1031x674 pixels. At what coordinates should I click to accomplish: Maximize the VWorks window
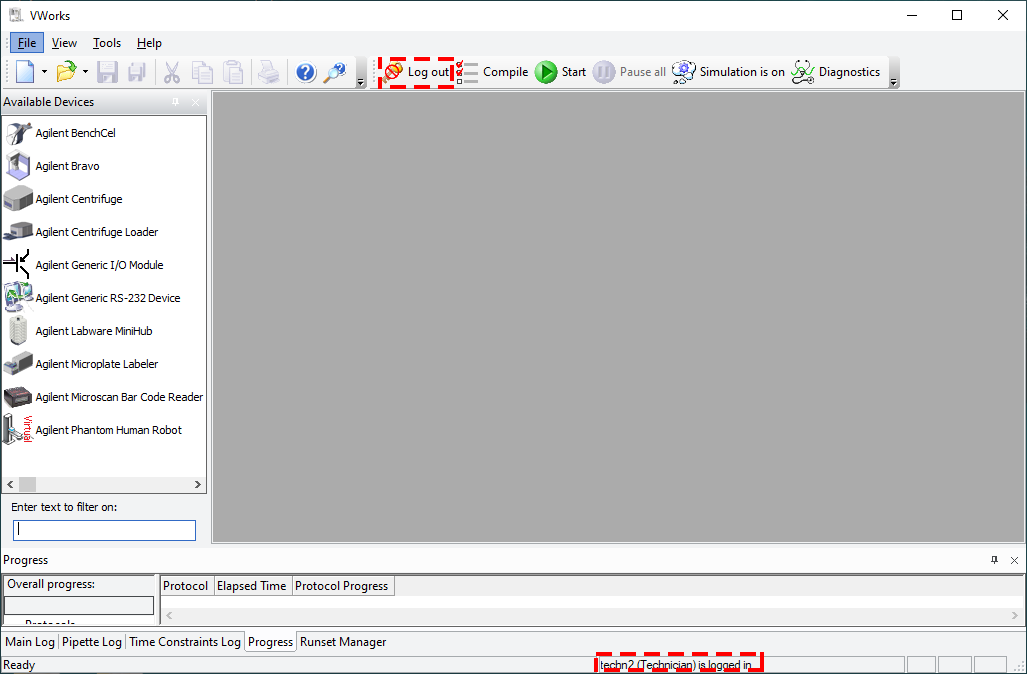tap(957, 15)
